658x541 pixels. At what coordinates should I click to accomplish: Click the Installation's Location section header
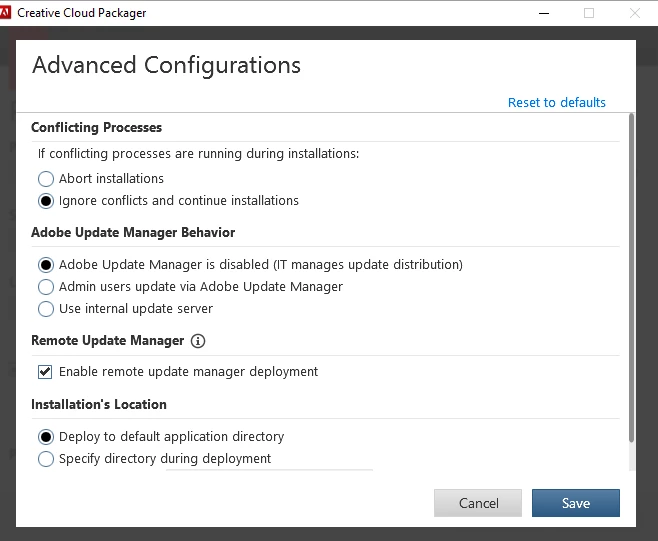point(98,404)
